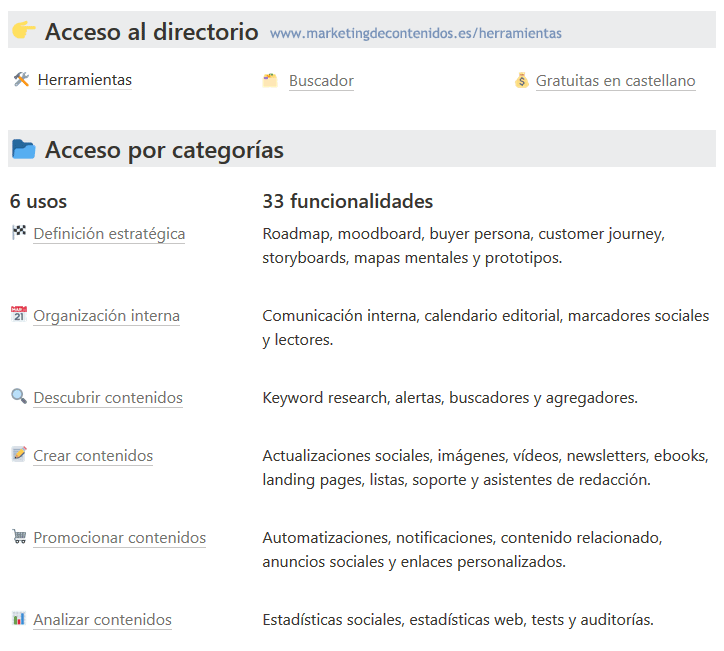This screenshot has height=651, width=724.
Task: Click the folder icon beside Buscador
Action: click(270, 80)
